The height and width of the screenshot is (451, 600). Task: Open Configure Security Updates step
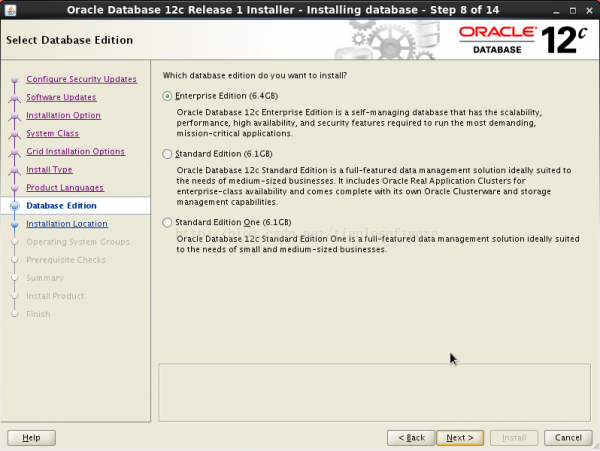click(82, 79)
